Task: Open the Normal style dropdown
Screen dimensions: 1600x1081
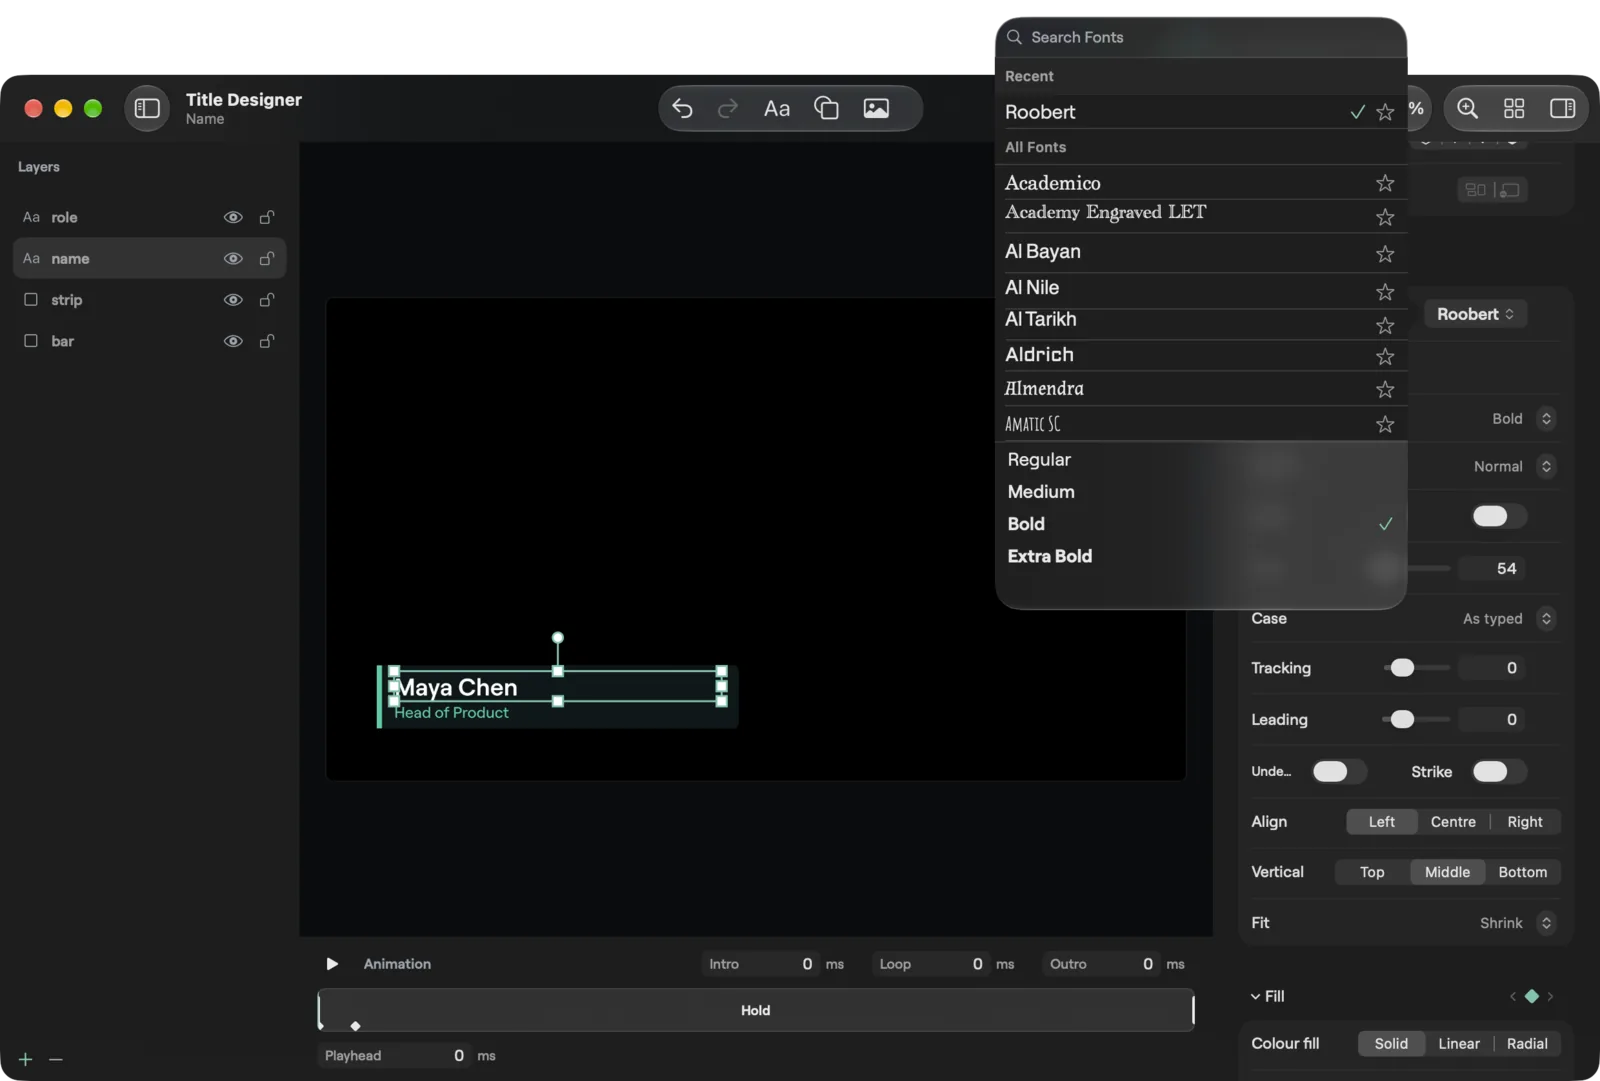Action: [x=1514, y=467]
